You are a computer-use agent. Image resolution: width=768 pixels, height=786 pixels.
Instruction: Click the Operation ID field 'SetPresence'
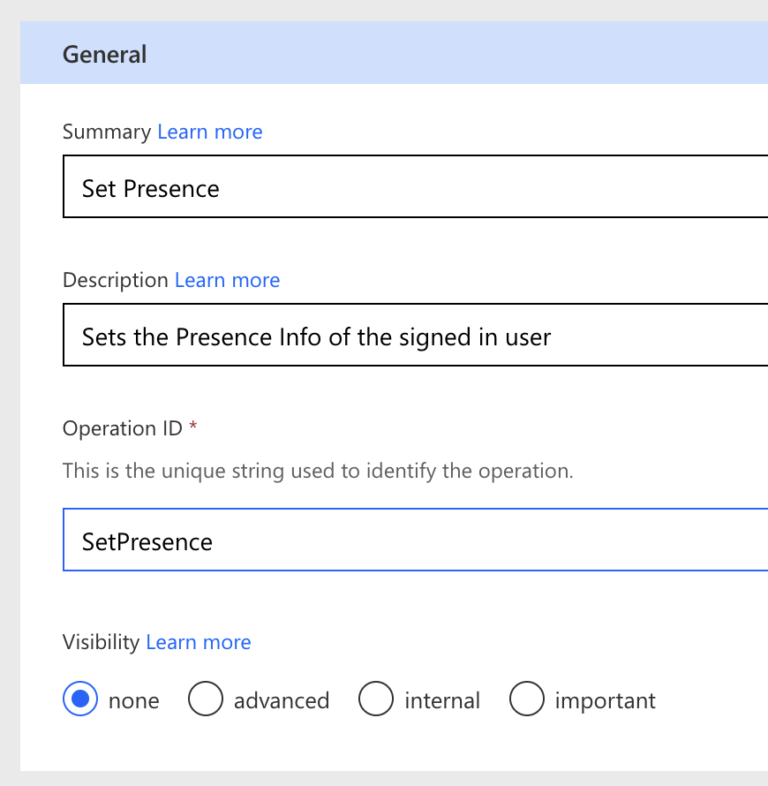[415, 539]
